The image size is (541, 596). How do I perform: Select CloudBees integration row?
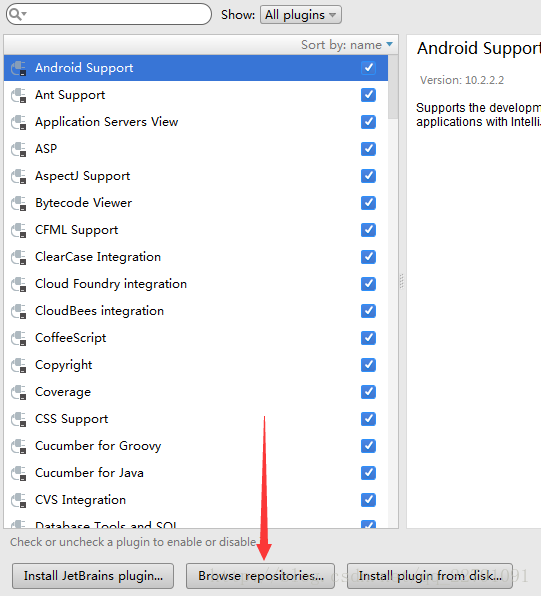(x=196, y=311)
